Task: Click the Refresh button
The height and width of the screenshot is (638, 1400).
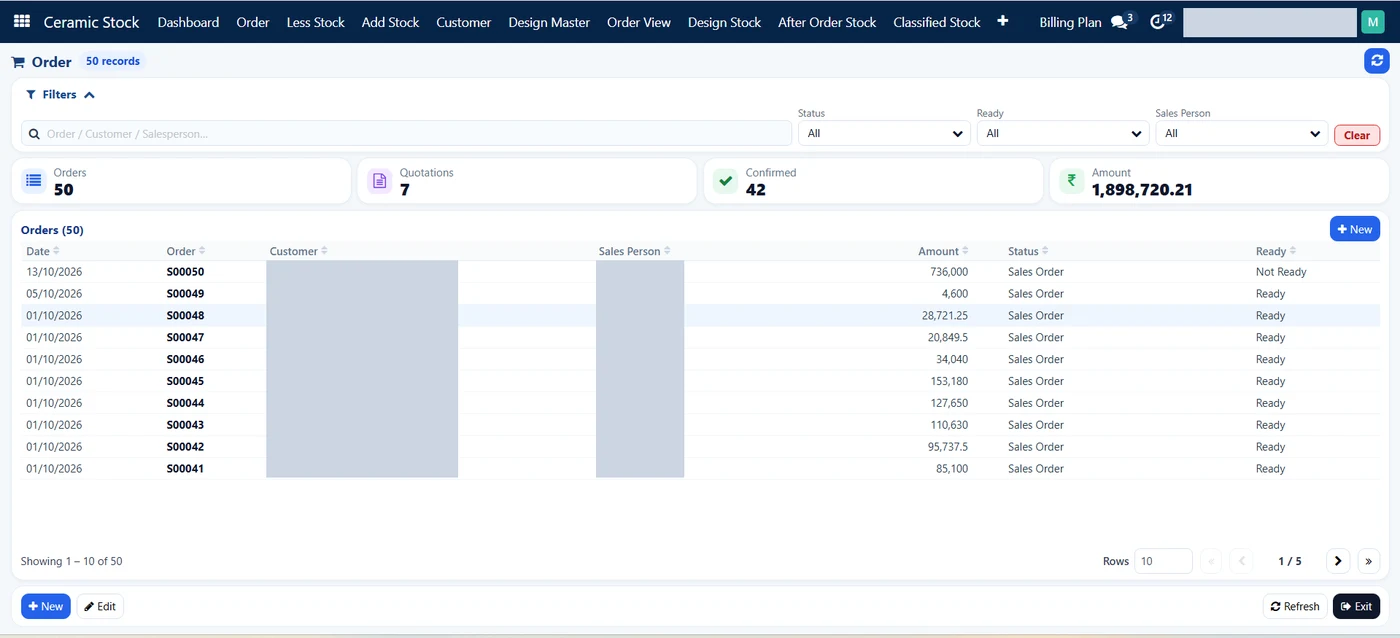Action: 1295,606
